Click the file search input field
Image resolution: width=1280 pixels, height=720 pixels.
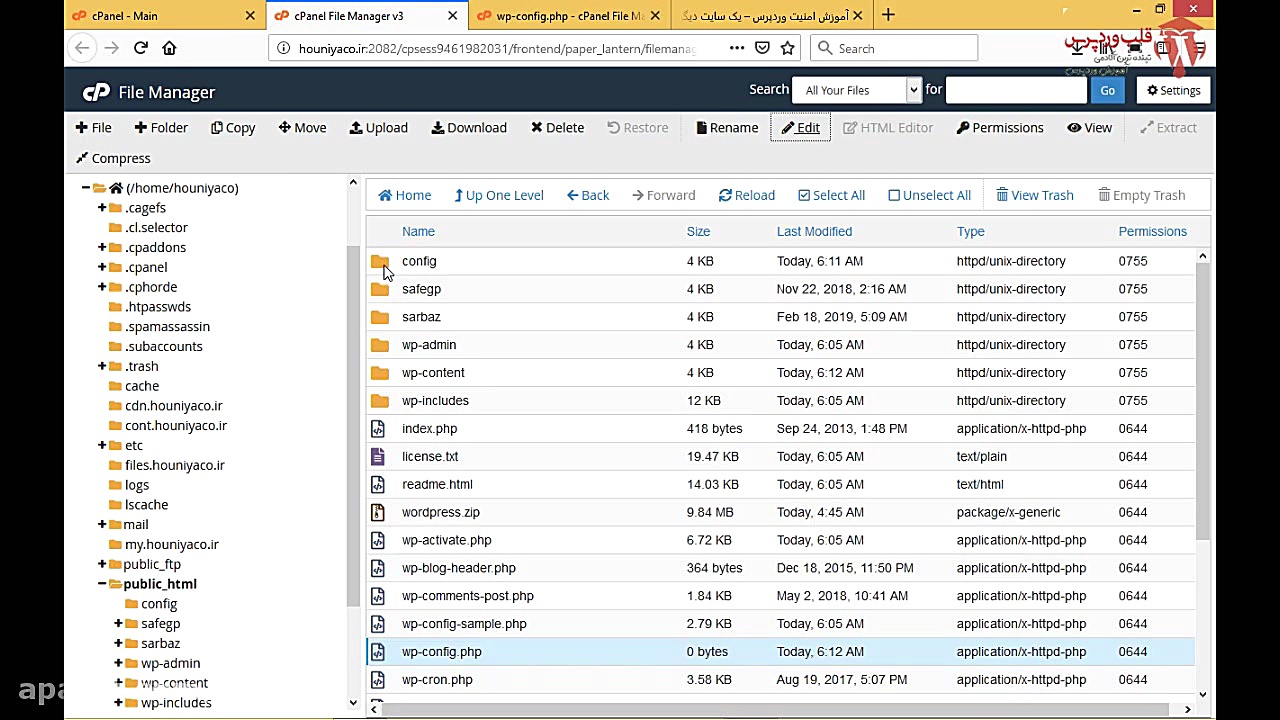coord(1015,90)
